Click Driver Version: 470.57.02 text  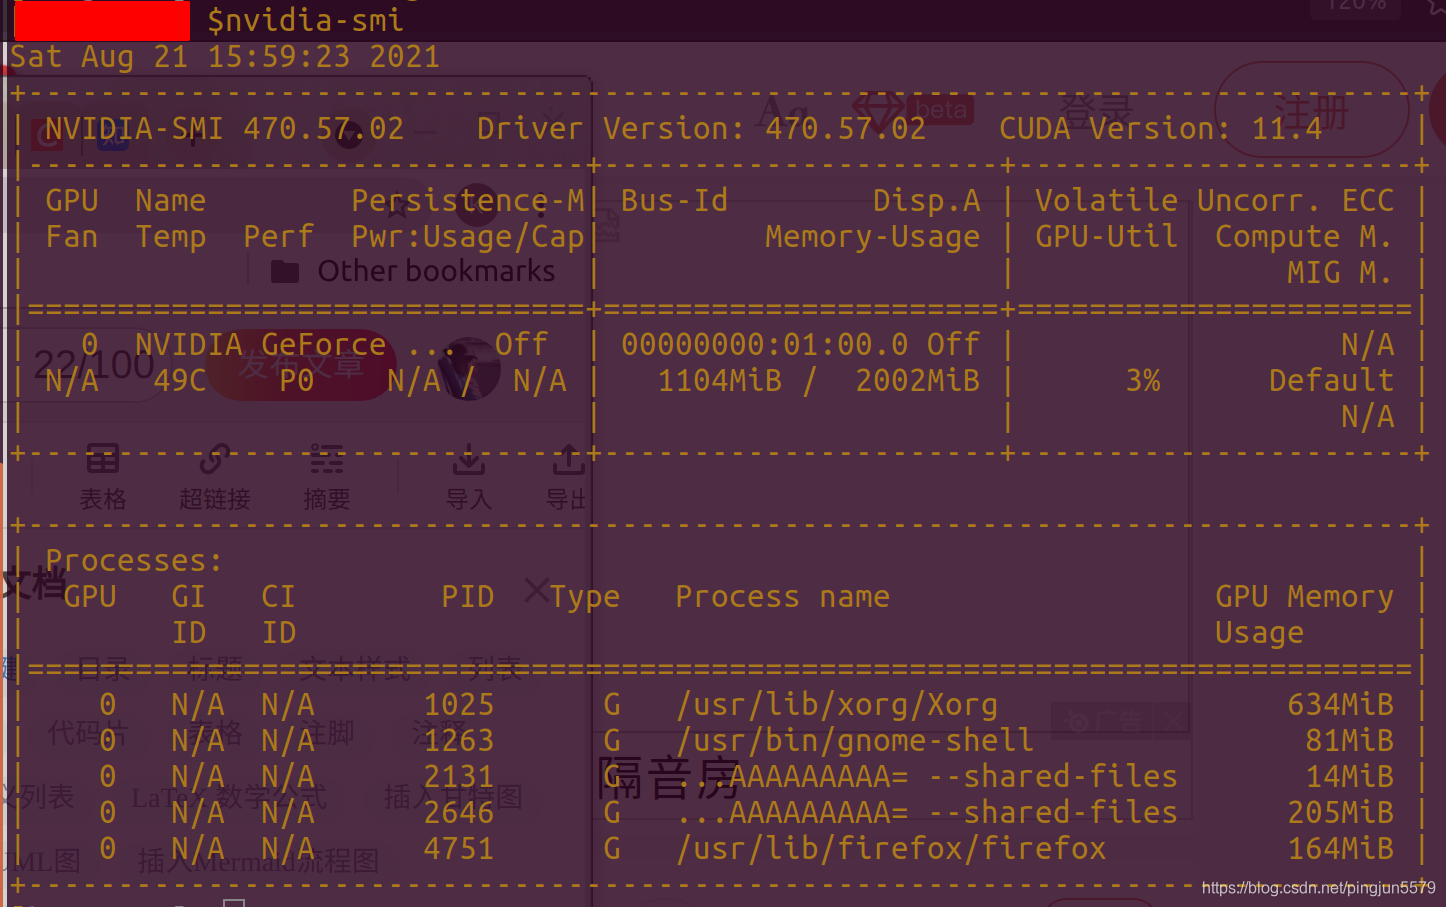click(x=702, y=129)
